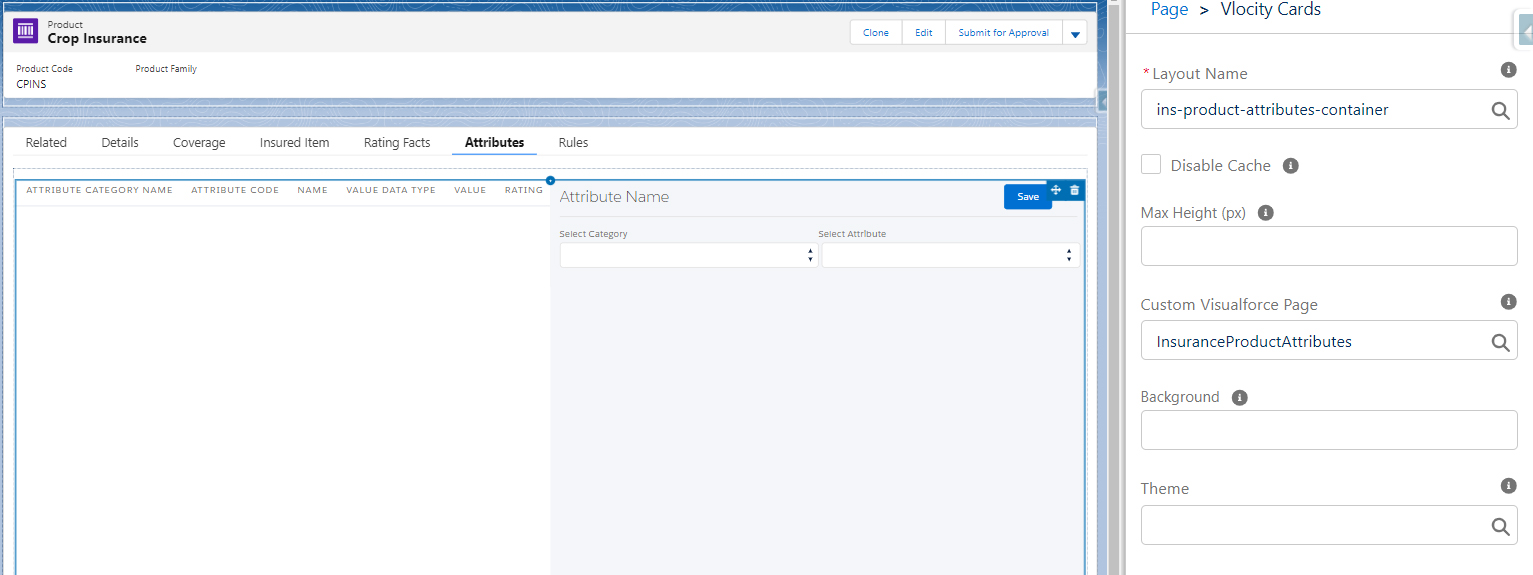
Task: Open more actions dropdown beside Submit for Approval
Action: (x=1075, y=33)
